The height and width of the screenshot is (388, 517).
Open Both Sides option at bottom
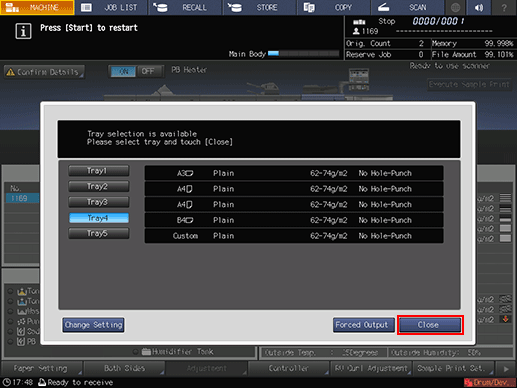coord(124,368)
